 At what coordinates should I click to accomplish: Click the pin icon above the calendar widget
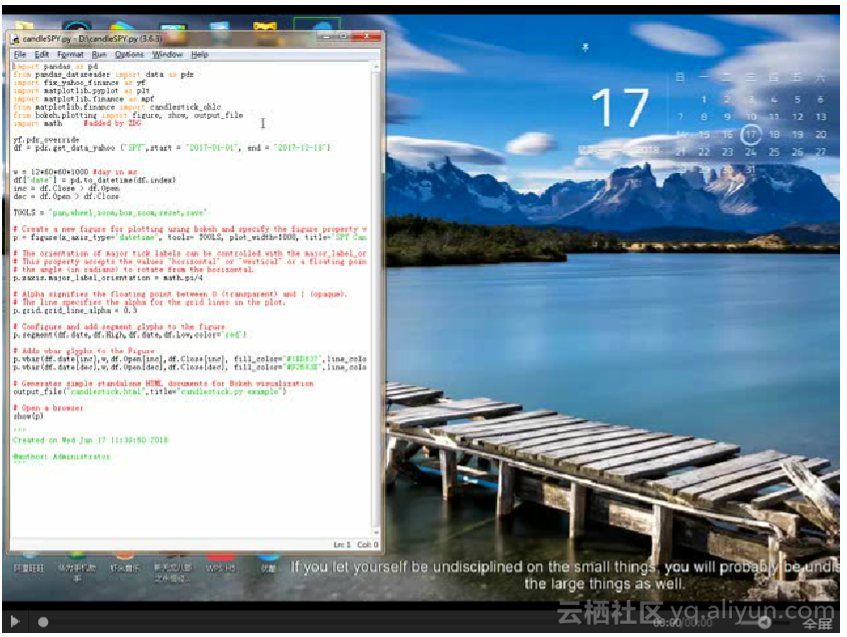(585, 48)
